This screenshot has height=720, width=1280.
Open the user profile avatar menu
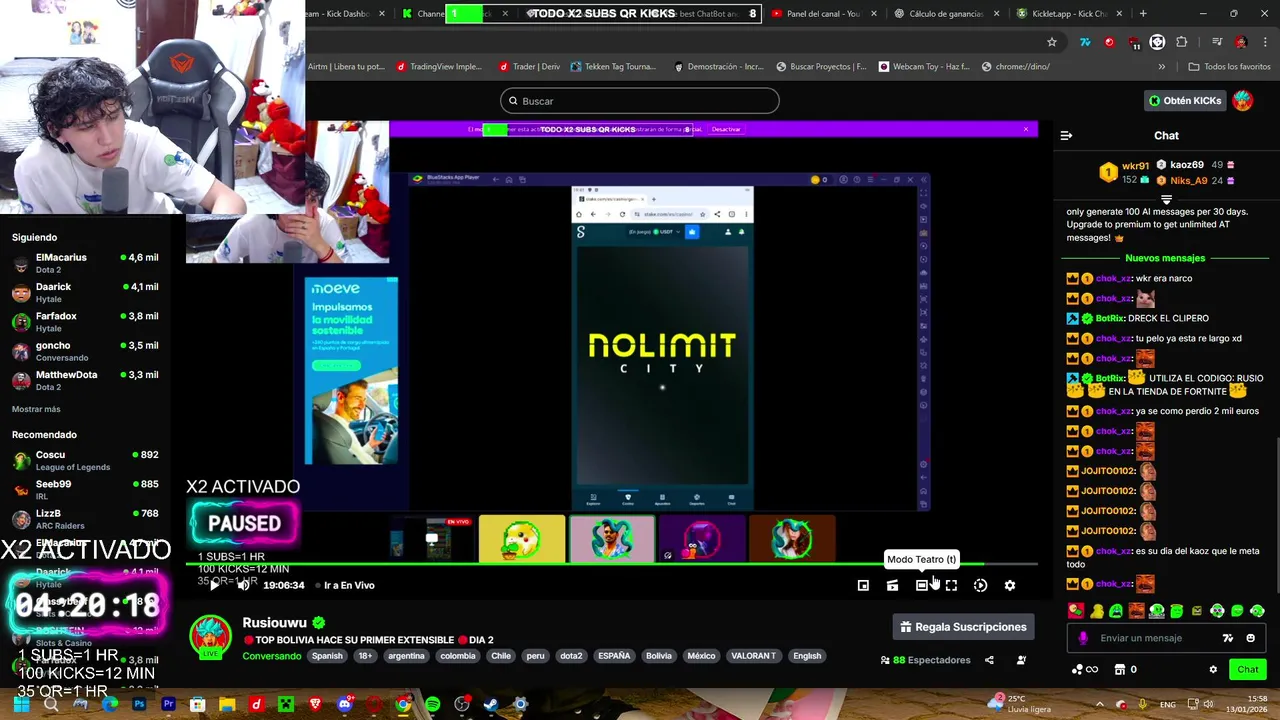1243,100
